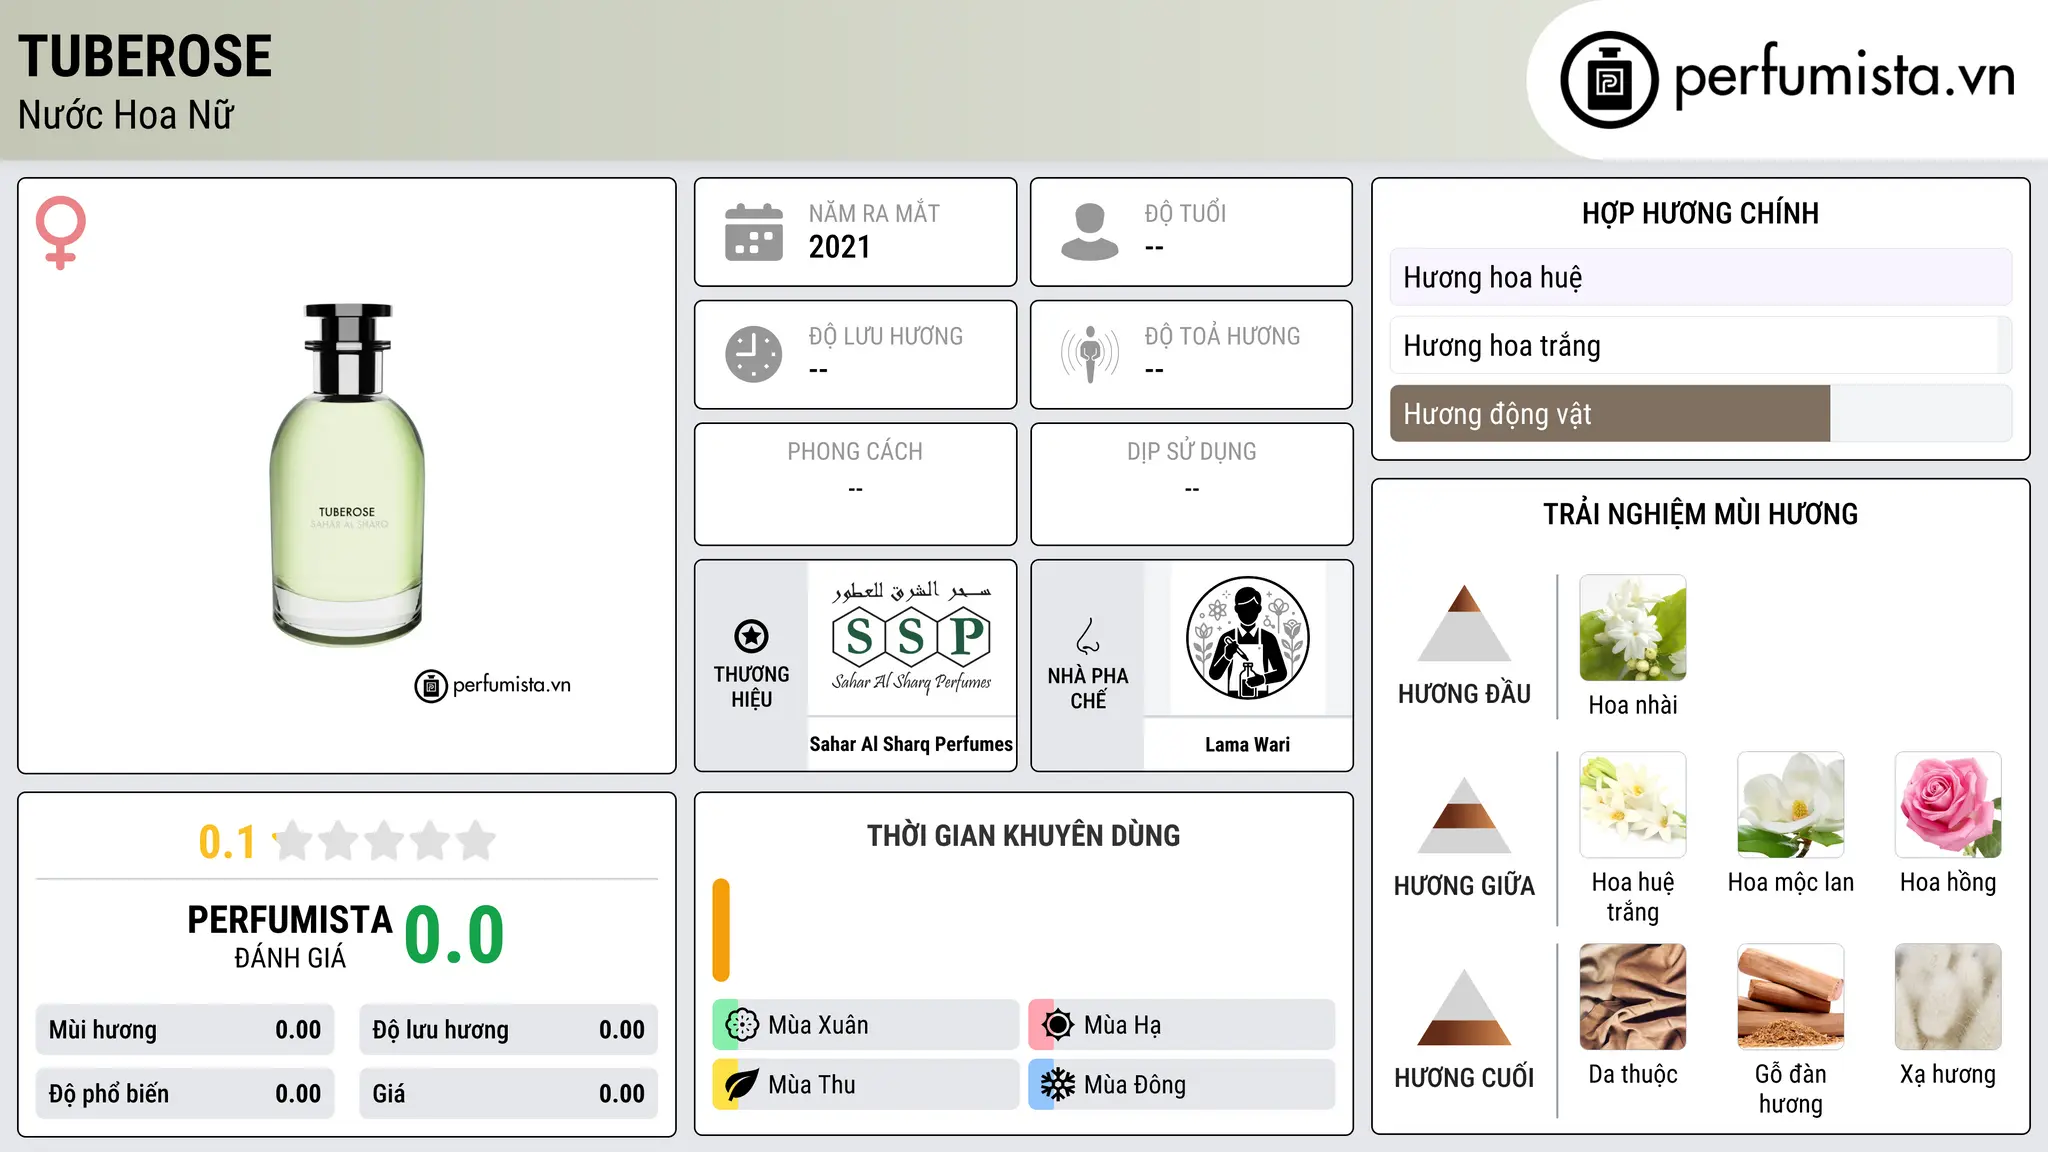Select the Xạ hương note image

pyautogui.click(x=1948, y=997)
